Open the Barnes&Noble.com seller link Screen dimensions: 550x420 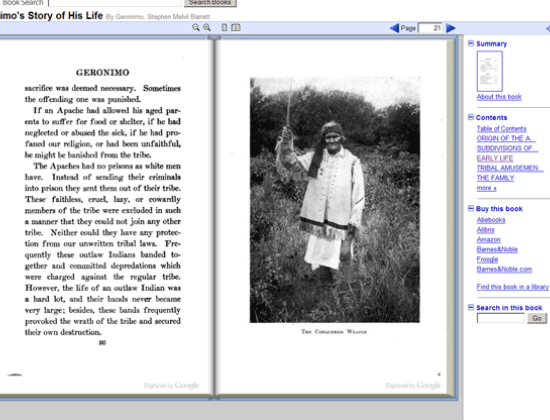(504, 269)
